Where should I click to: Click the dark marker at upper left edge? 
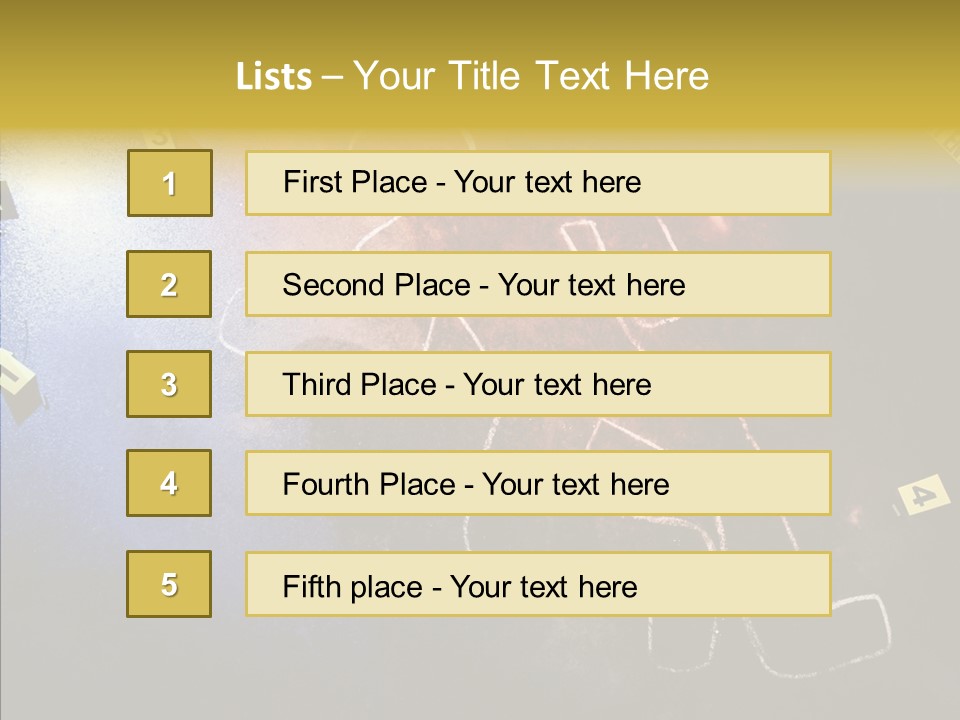point(7,200)
